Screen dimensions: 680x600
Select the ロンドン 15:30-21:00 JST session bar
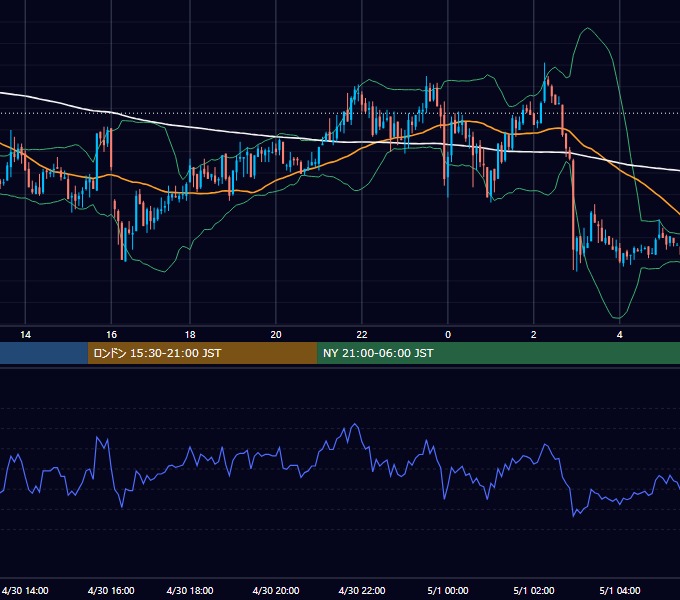[203, 353]
